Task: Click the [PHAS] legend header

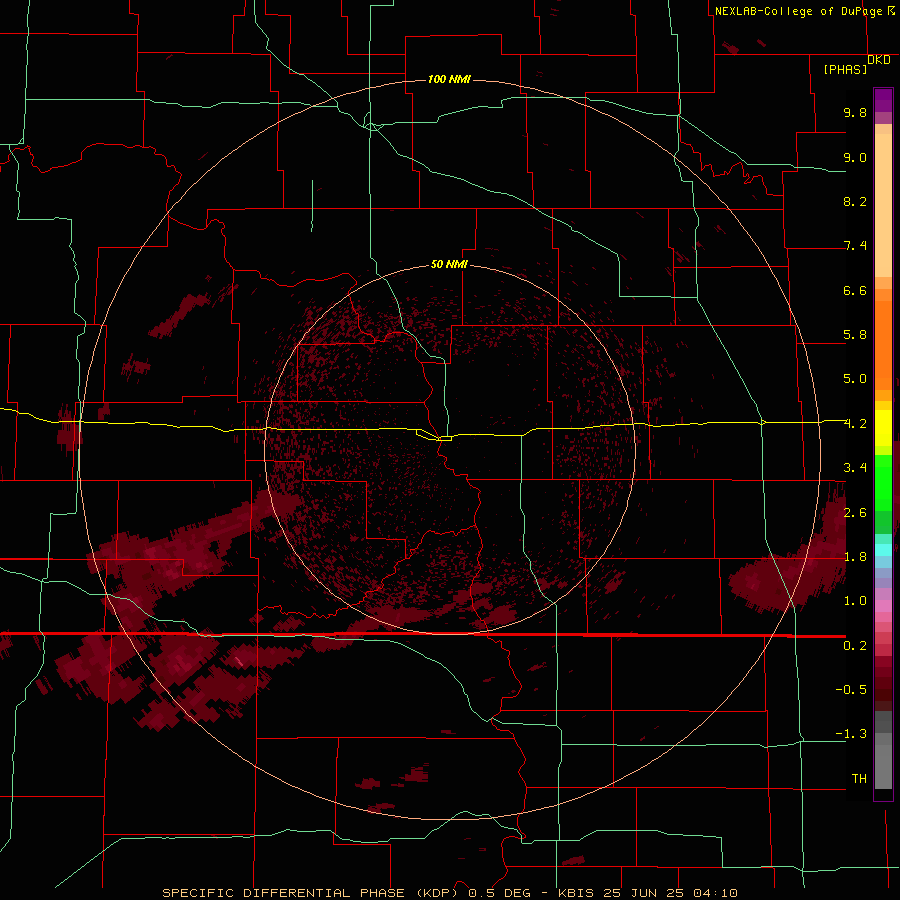Action: (x=845, y=70)
